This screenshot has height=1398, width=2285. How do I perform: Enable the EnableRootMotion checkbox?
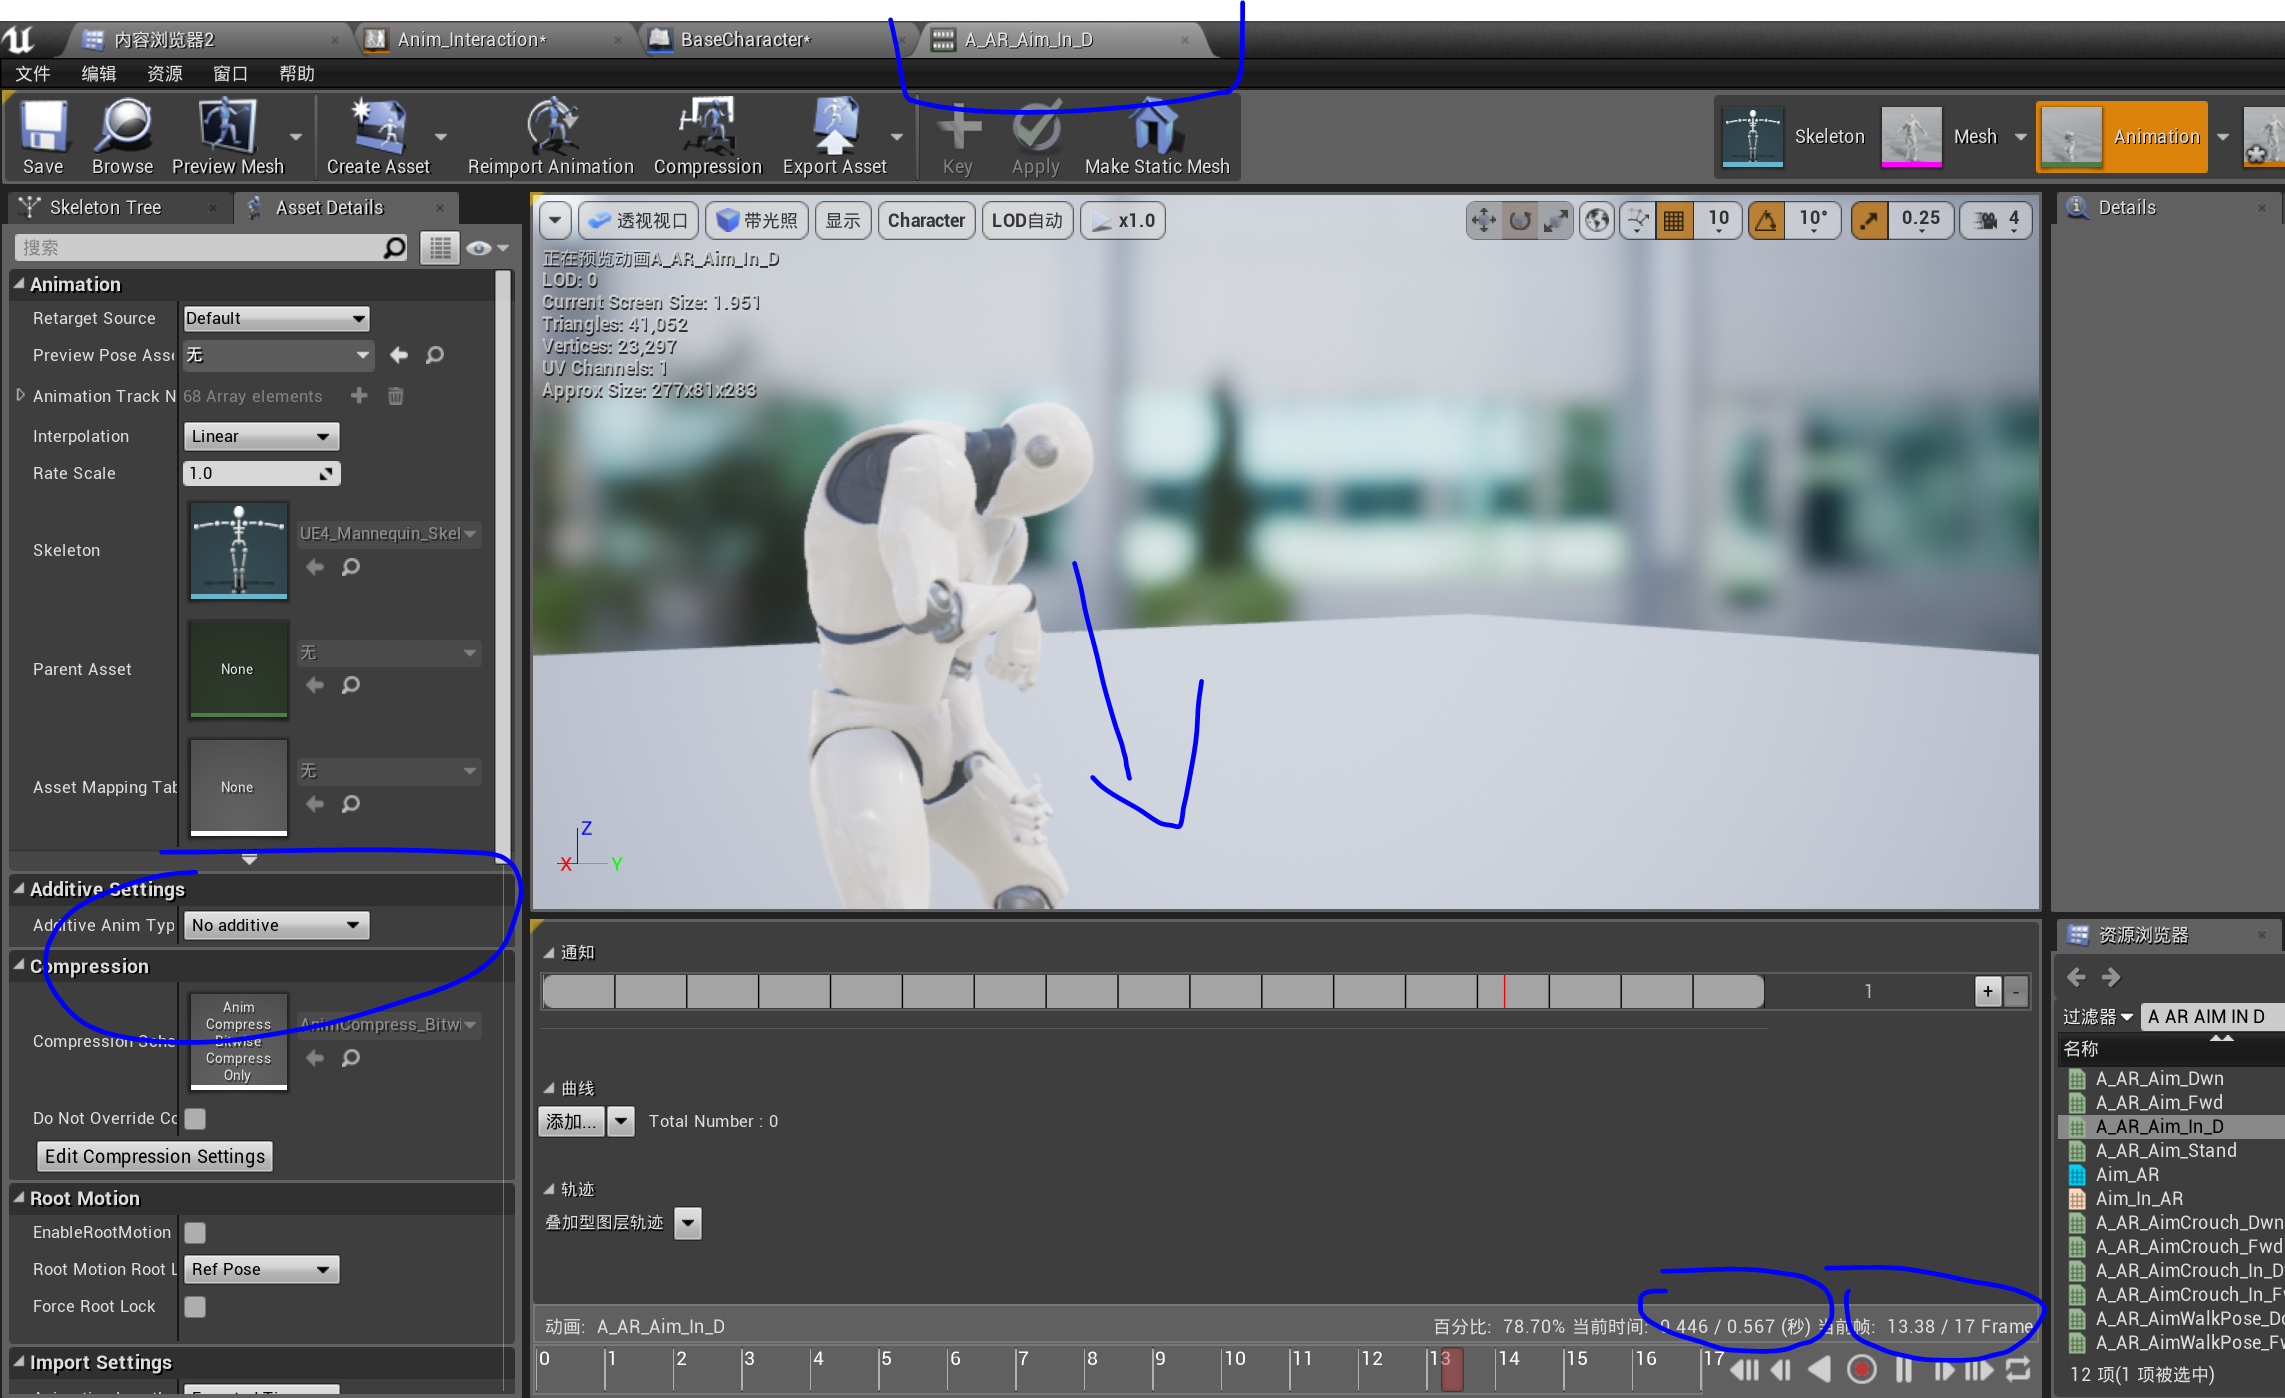click(x=196, y=1232)
